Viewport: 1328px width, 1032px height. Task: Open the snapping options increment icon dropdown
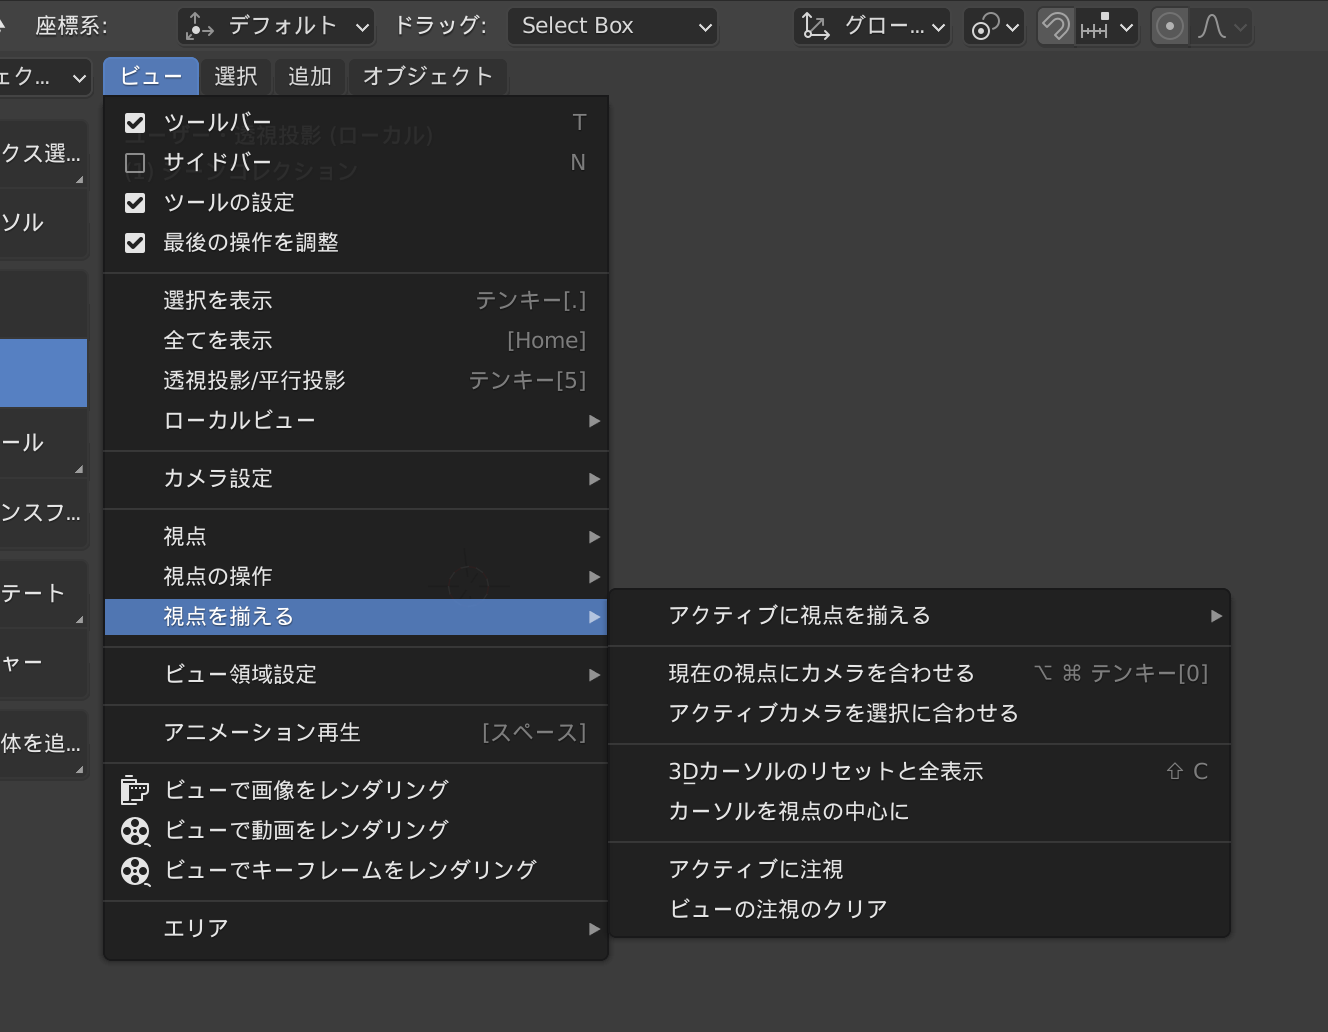pos(1108,27)
